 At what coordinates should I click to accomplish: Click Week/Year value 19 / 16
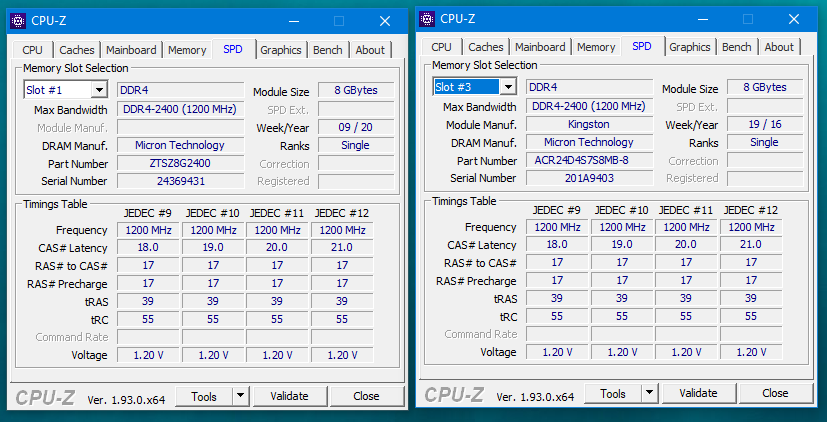click(765, 124)
